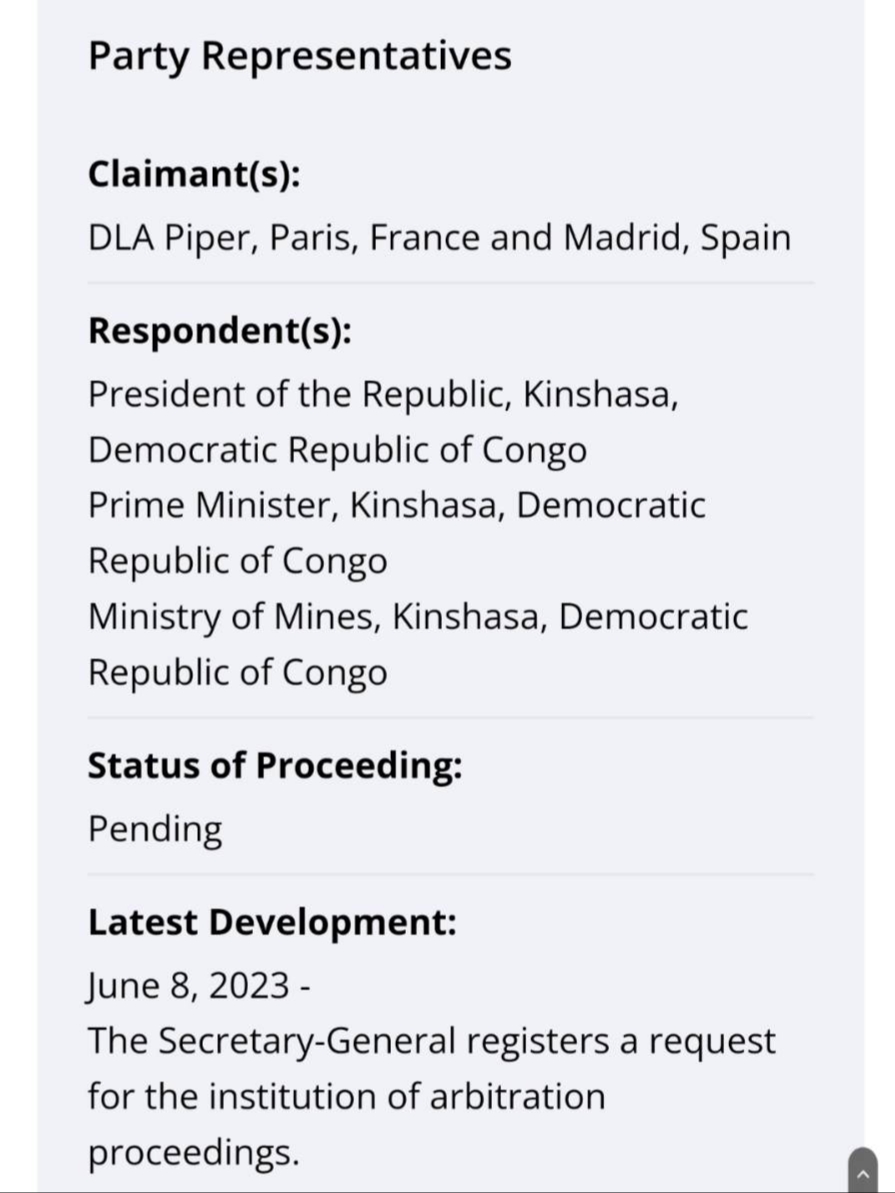Select the Respondent(s) label
The image size is (895, 1193).
tap(220, 331)
